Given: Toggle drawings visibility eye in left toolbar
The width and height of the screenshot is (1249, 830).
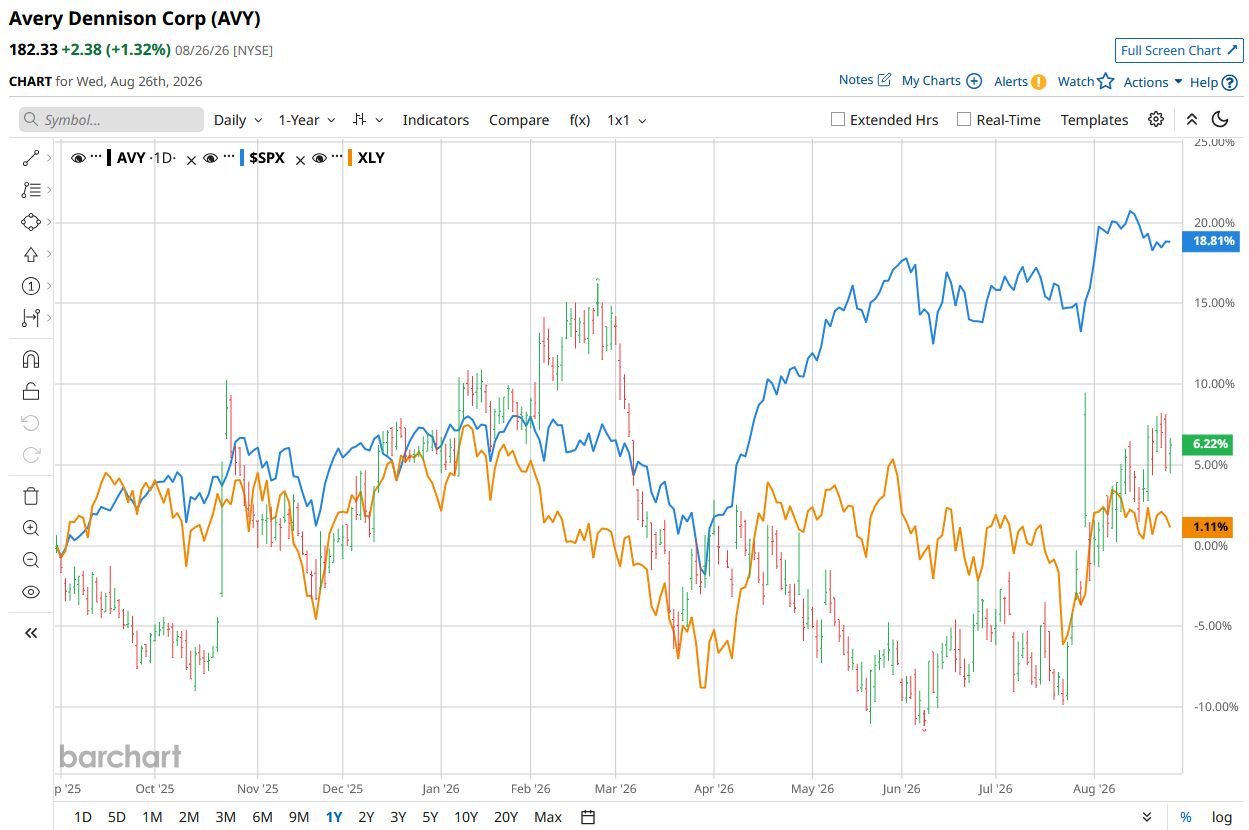Looking at the screenshot, I should coord(30,592).
